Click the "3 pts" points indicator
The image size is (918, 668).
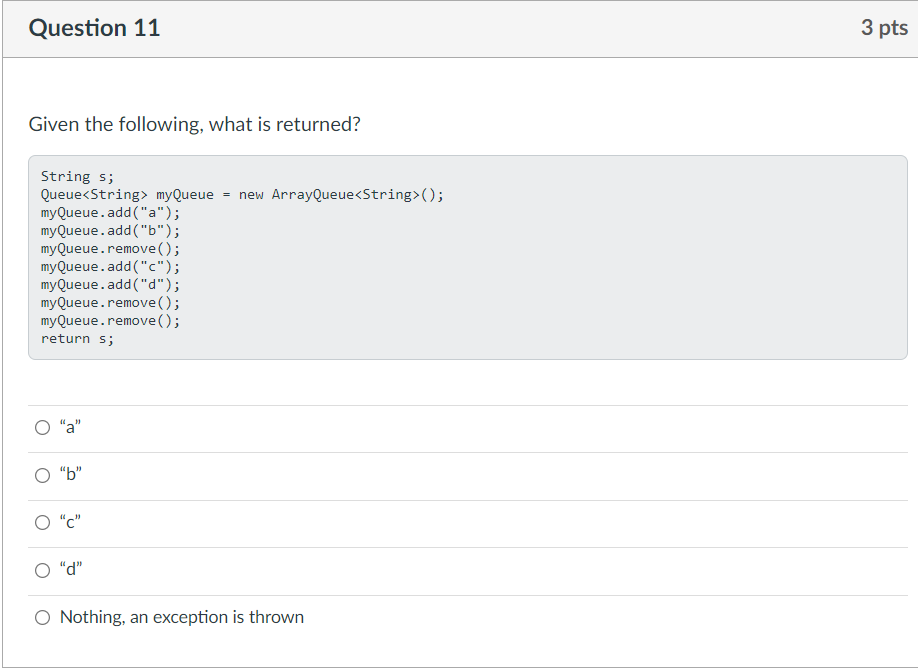884,28
